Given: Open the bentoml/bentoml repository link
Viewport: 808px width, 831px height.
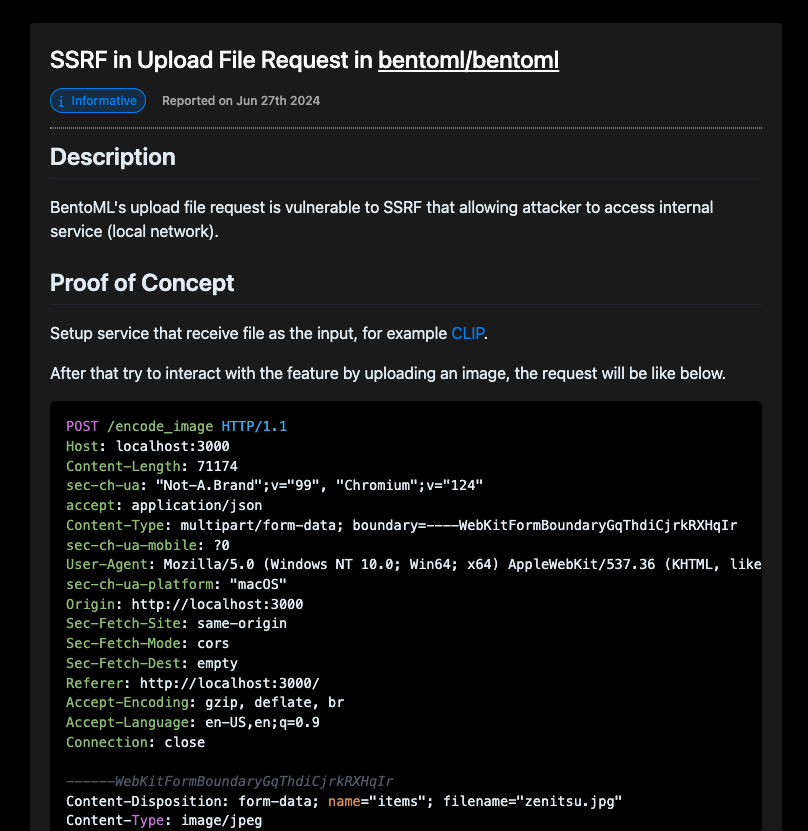Looking at the screenshot, I should coord(468,60).
